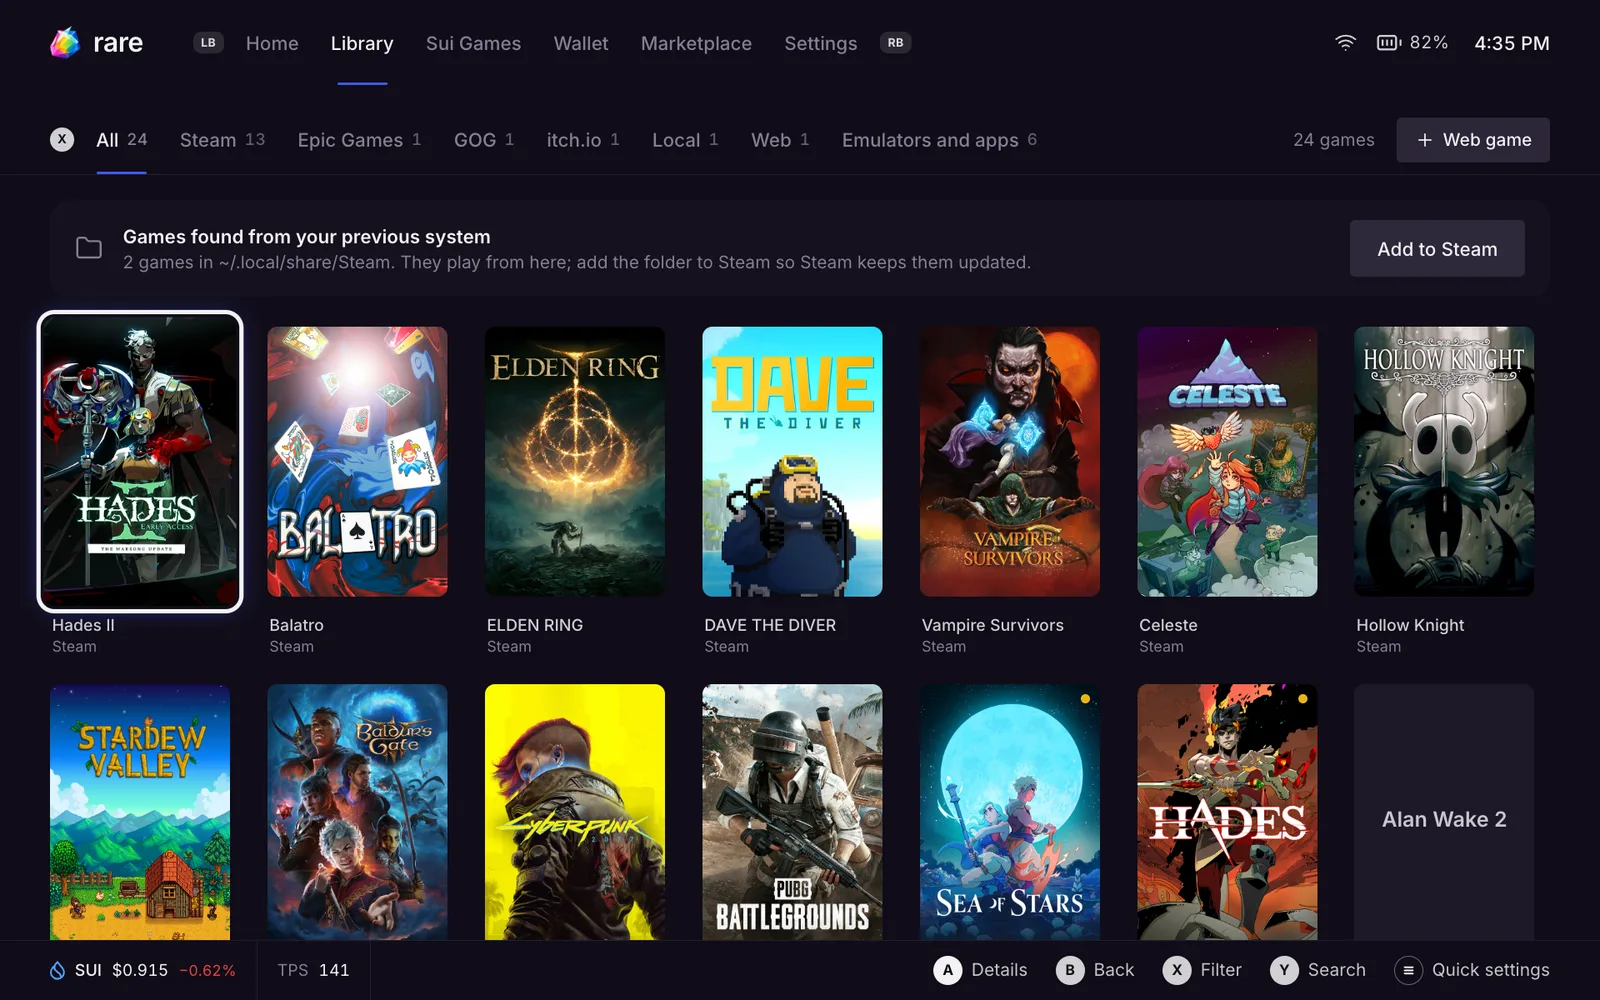1600x1000 pixels.
Task: Click the TPS 141 status readout
Action: (x=313, y=970)
